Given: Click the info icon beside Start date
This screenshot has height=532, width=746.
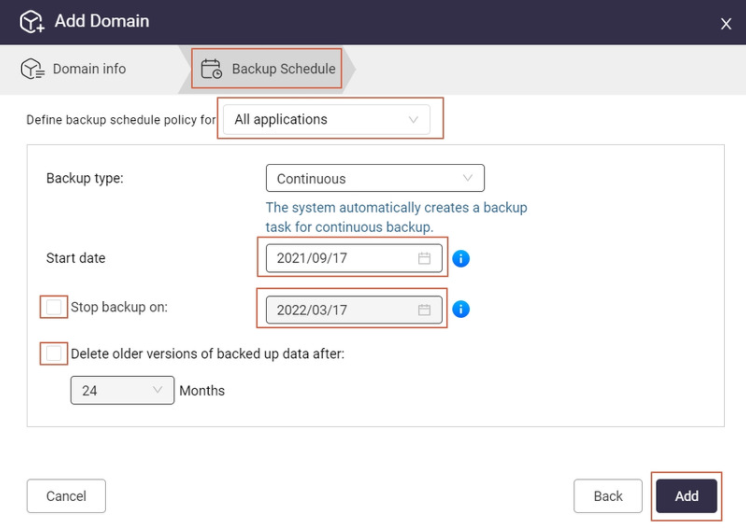Looking at the screenshot, I should (461, 258).
